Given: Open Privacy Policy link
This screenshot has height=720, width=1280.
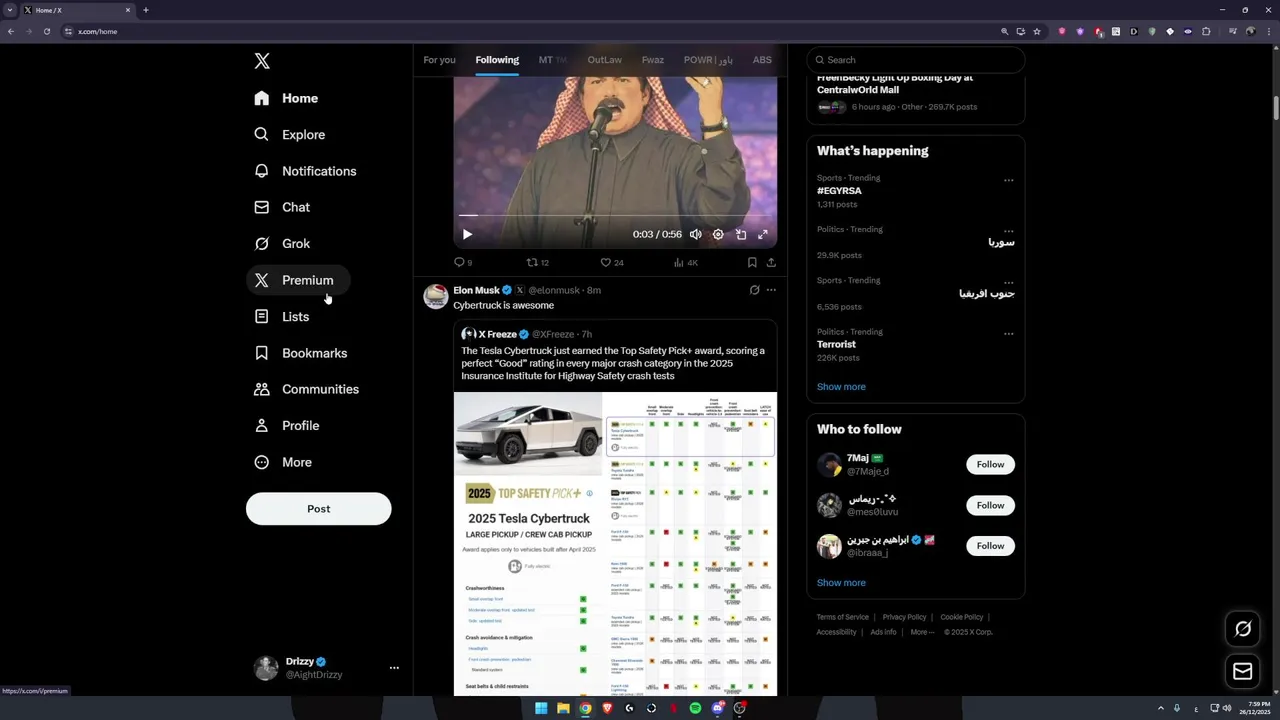Looking at the screenshot, I should (904, 617).
